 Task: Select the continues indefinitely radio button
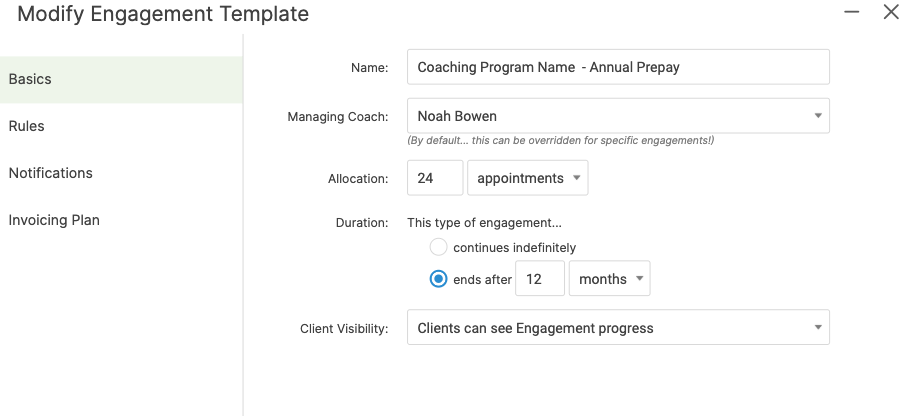[x=438, y=247]
